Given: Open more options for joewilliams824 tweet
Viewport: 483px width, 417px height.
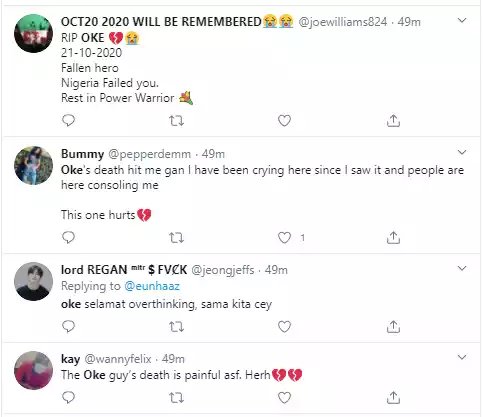Looking at the screenshot, I should [x=462, y=21].
